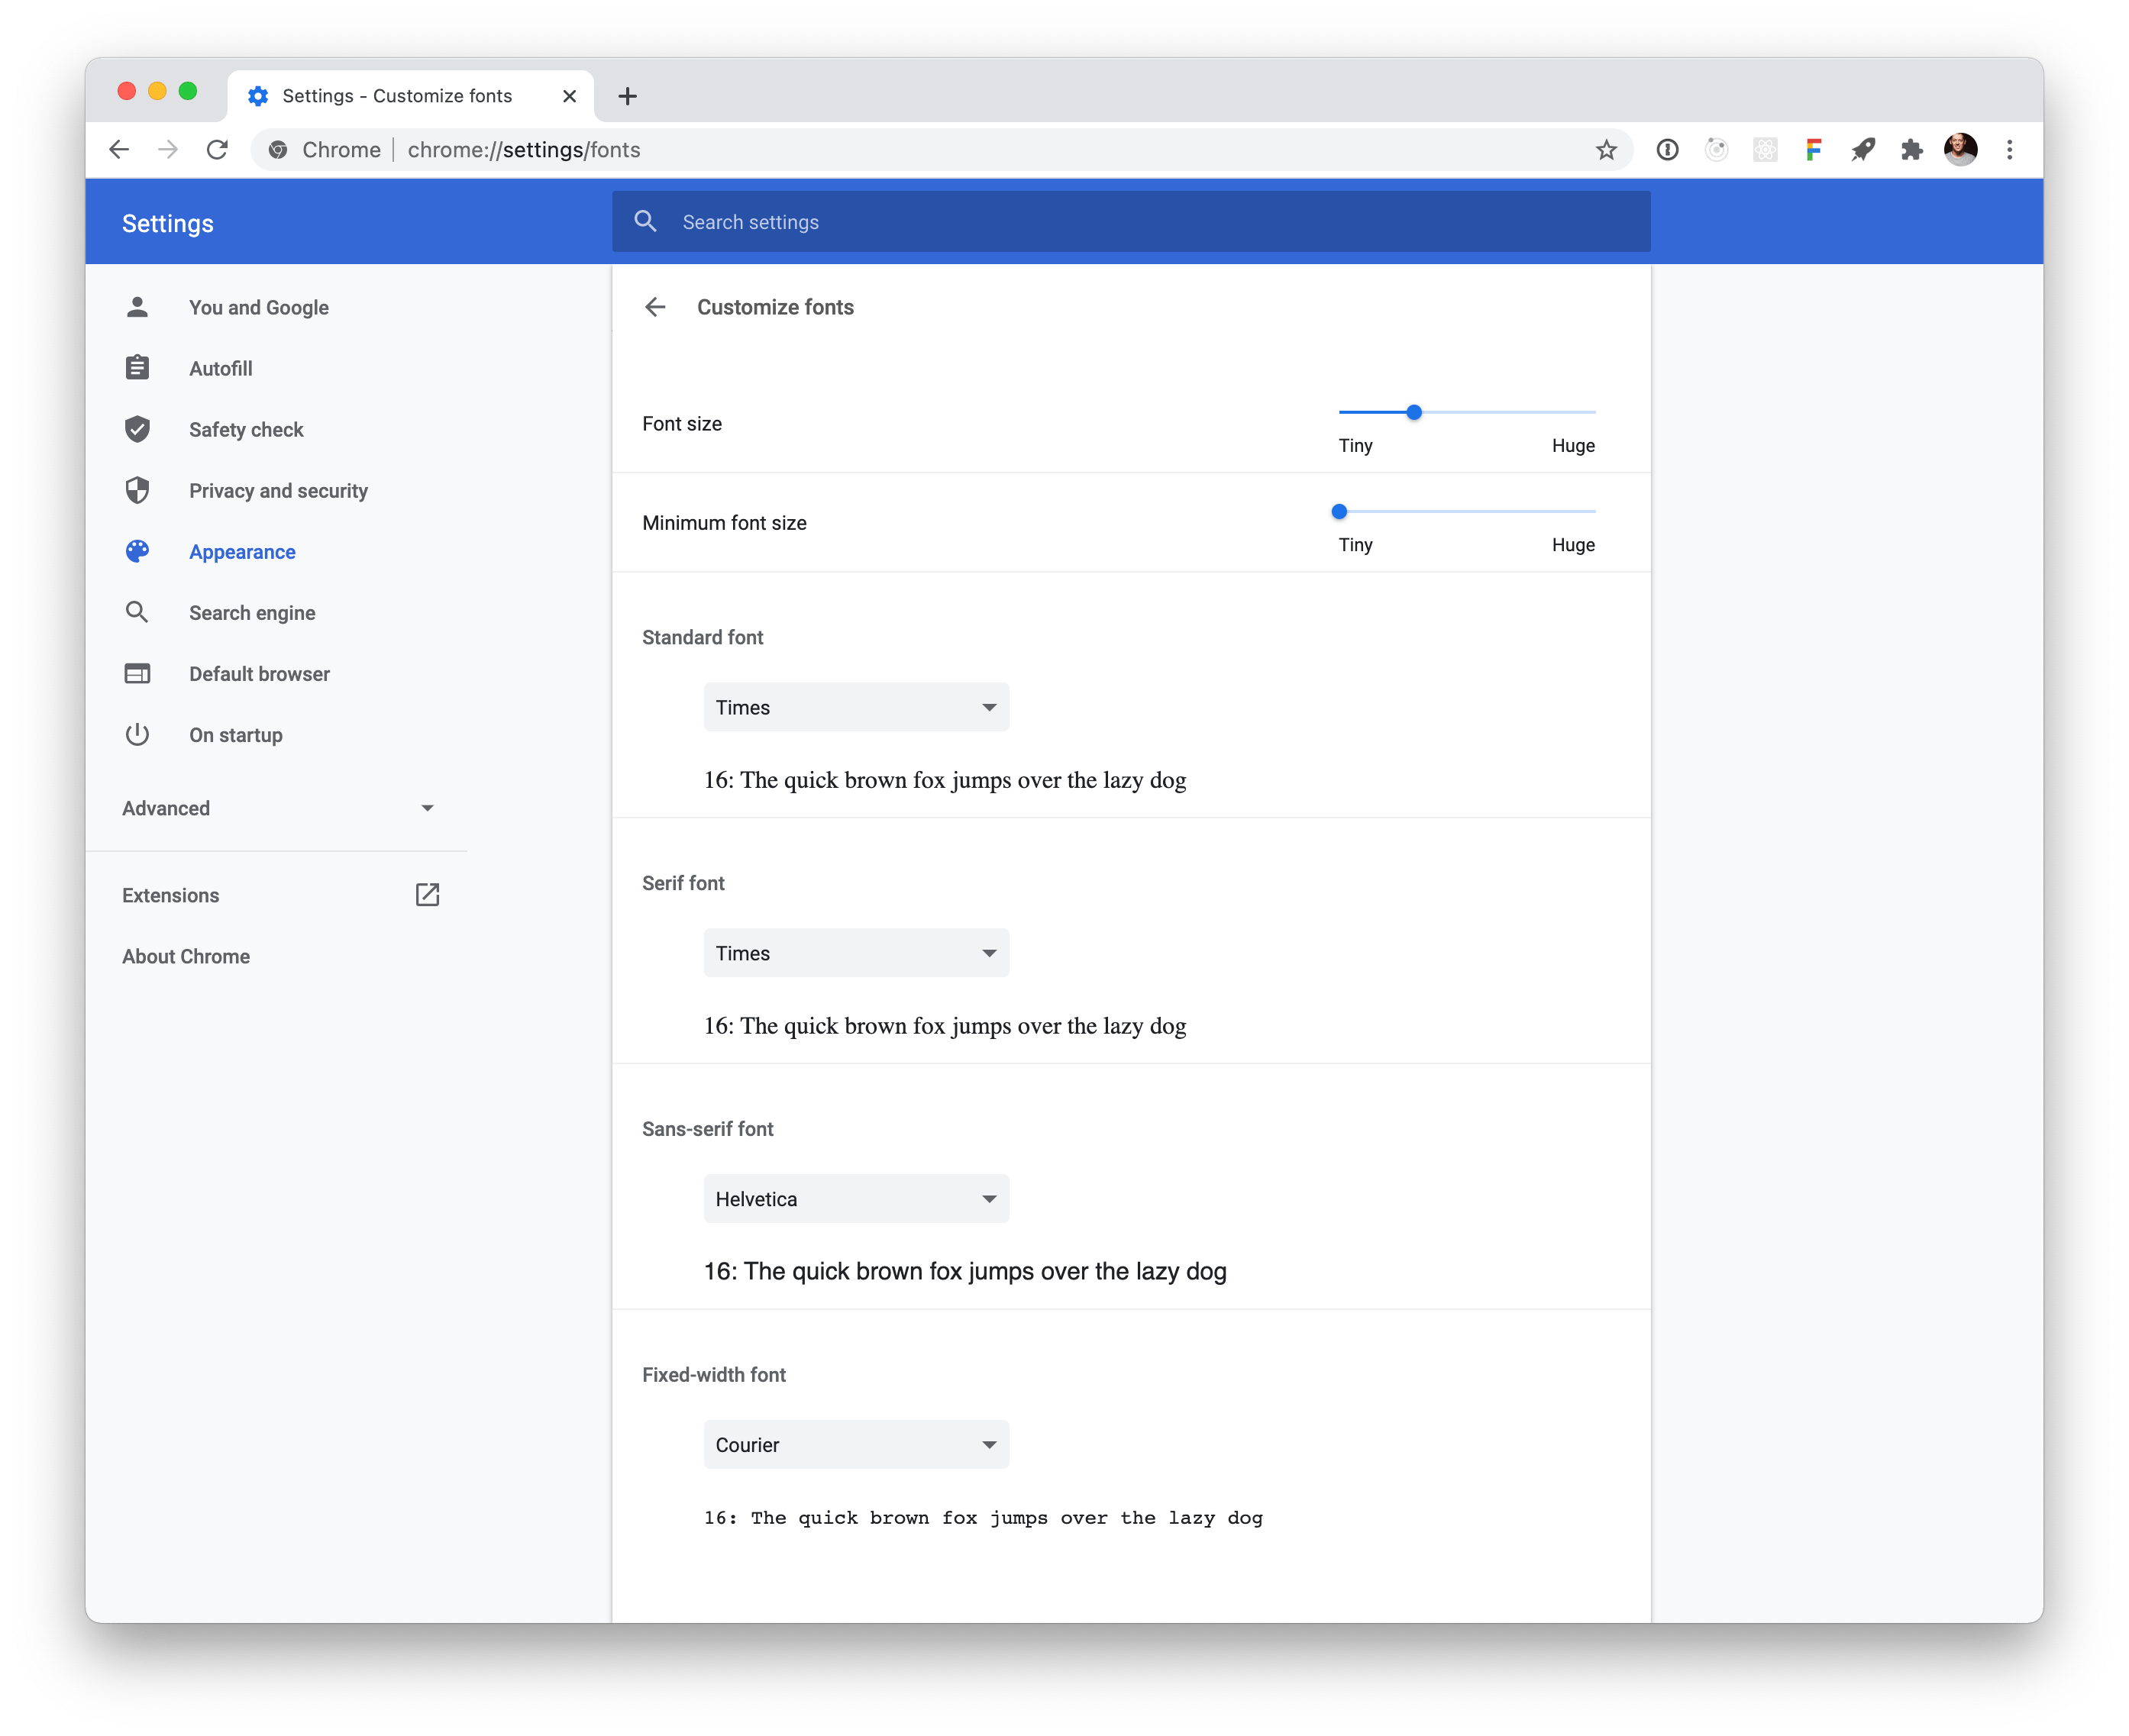Open the Chrome three-dot menu
This screenshot has height=1736, width=2129.
click(x=2009, y=150)
